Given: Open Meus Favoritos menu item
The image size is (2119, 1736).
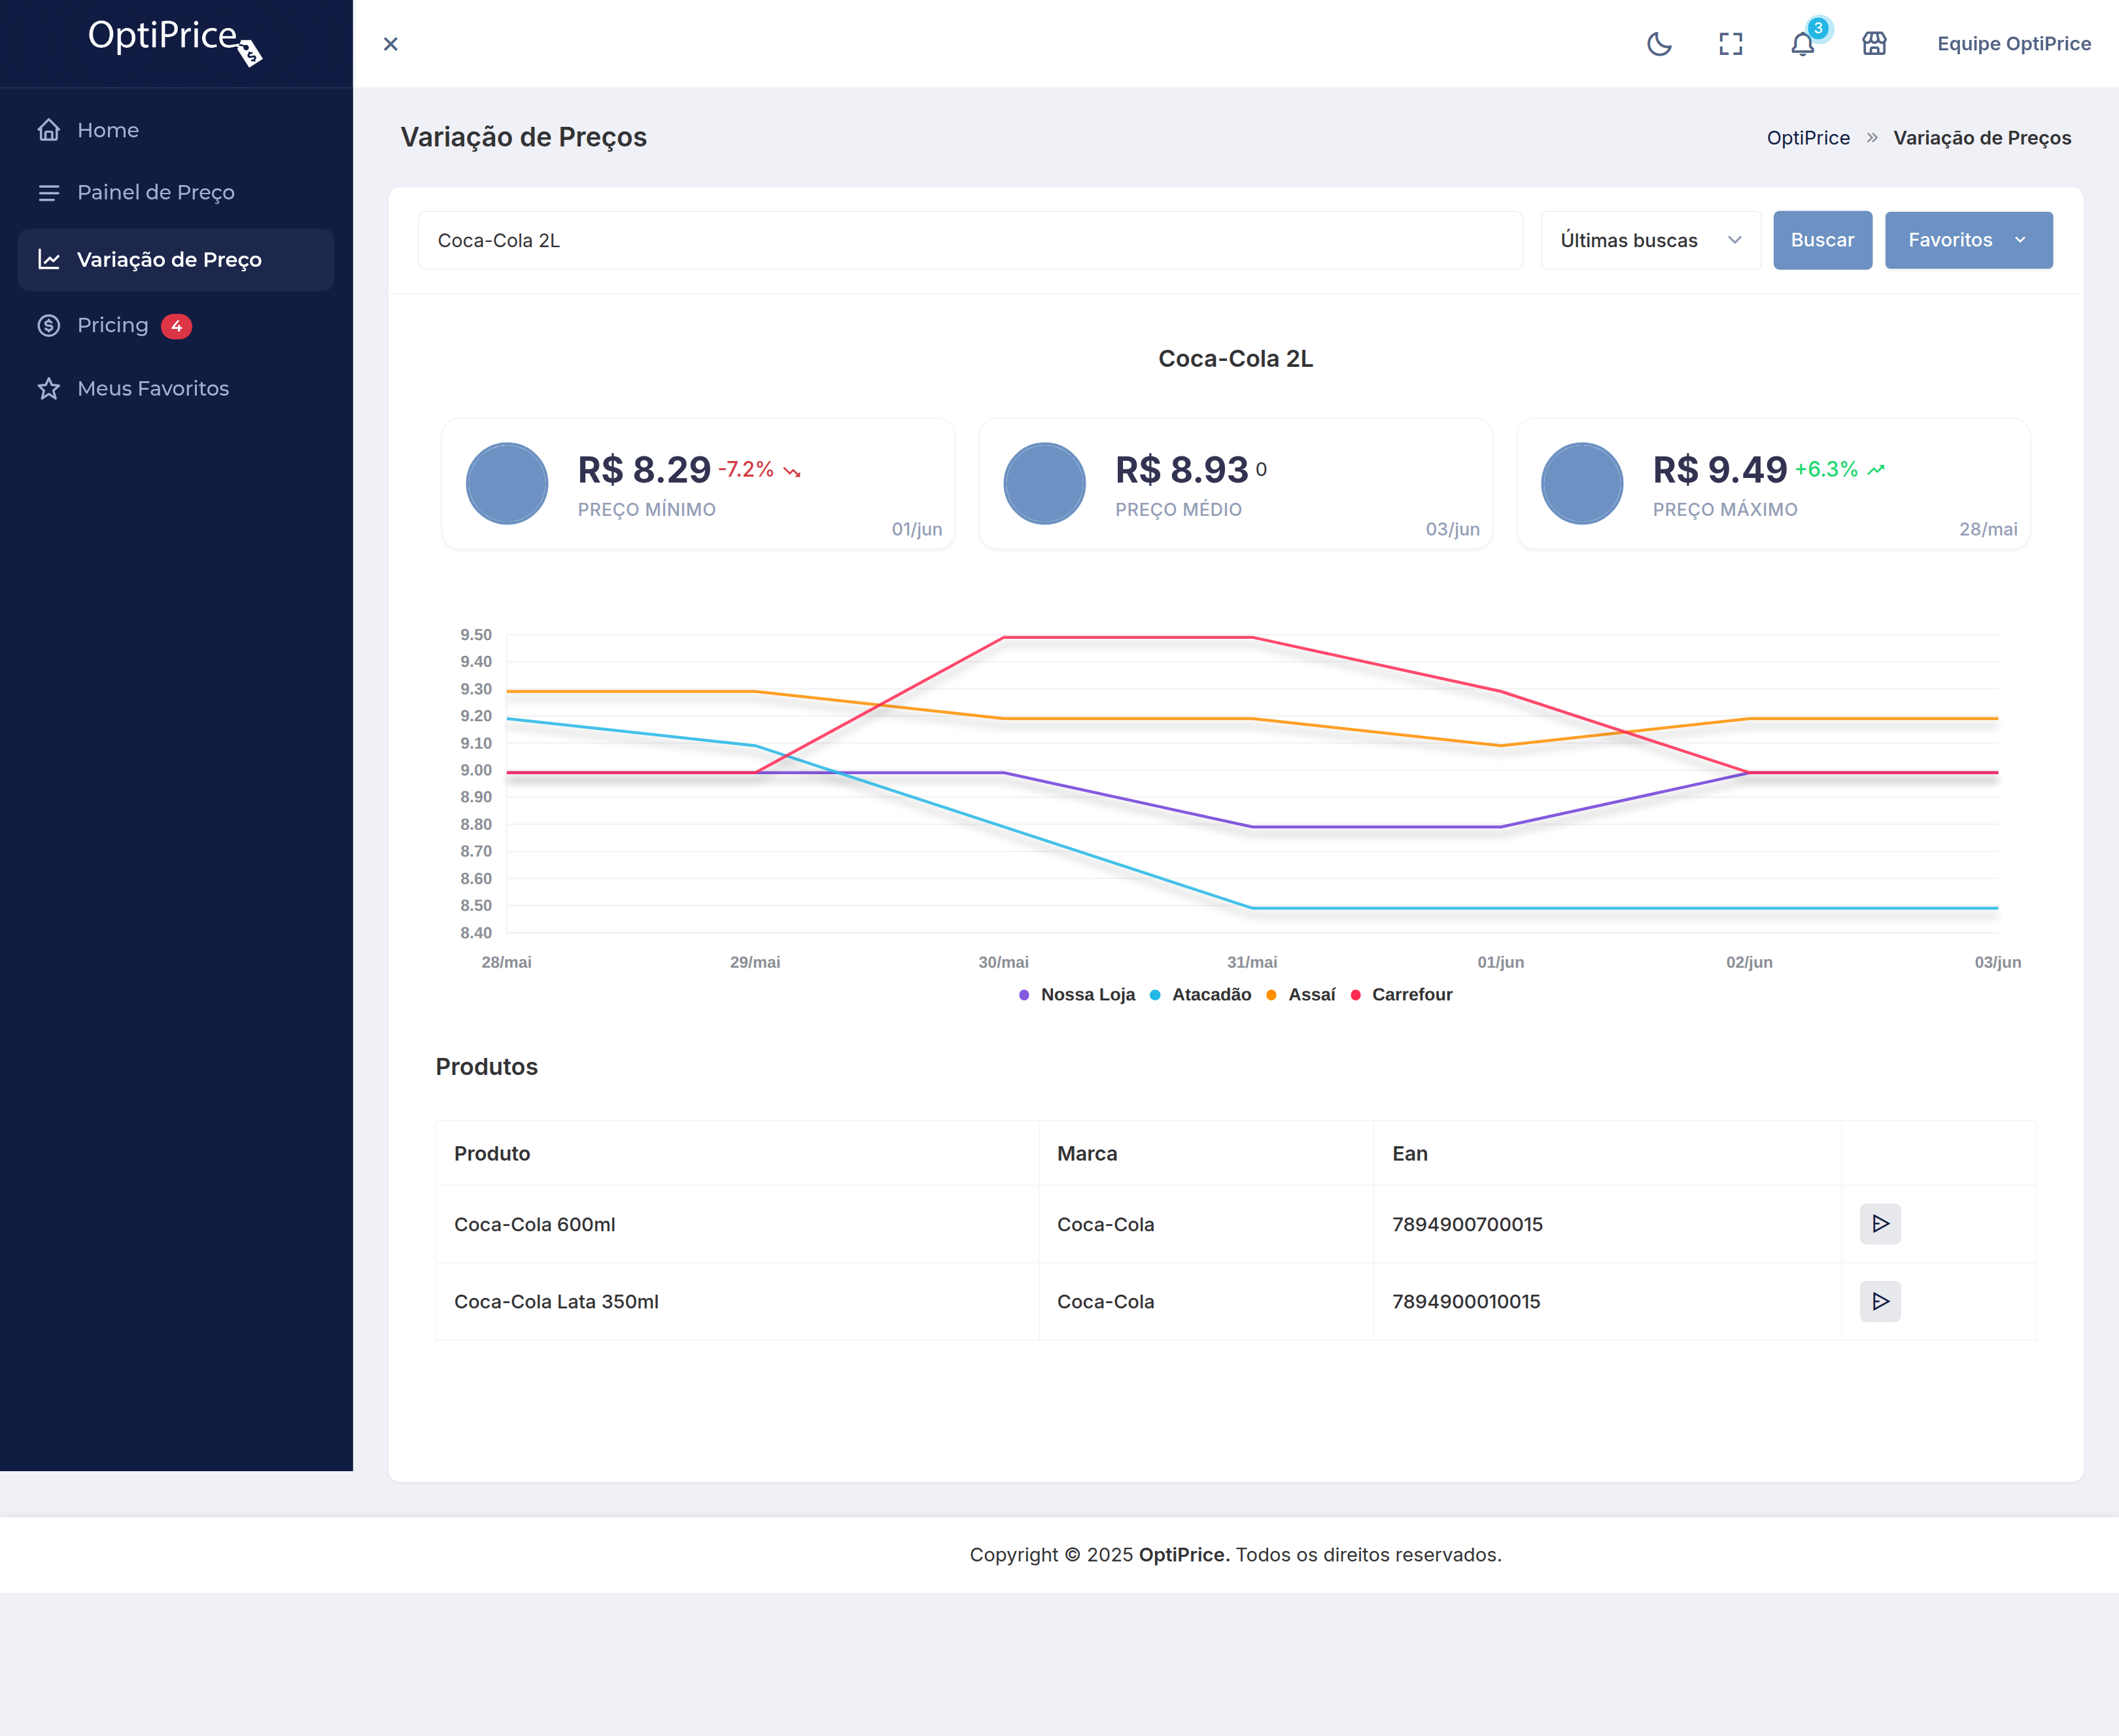Looking at the screenshot, I should [176, 388].
